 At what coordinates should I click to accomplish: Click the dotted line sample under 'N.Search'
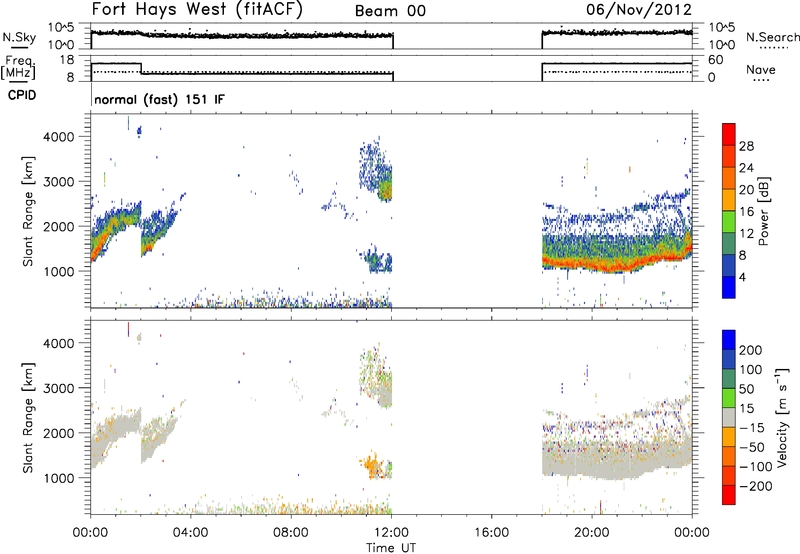pyautogui.click(x=774, y=48)
